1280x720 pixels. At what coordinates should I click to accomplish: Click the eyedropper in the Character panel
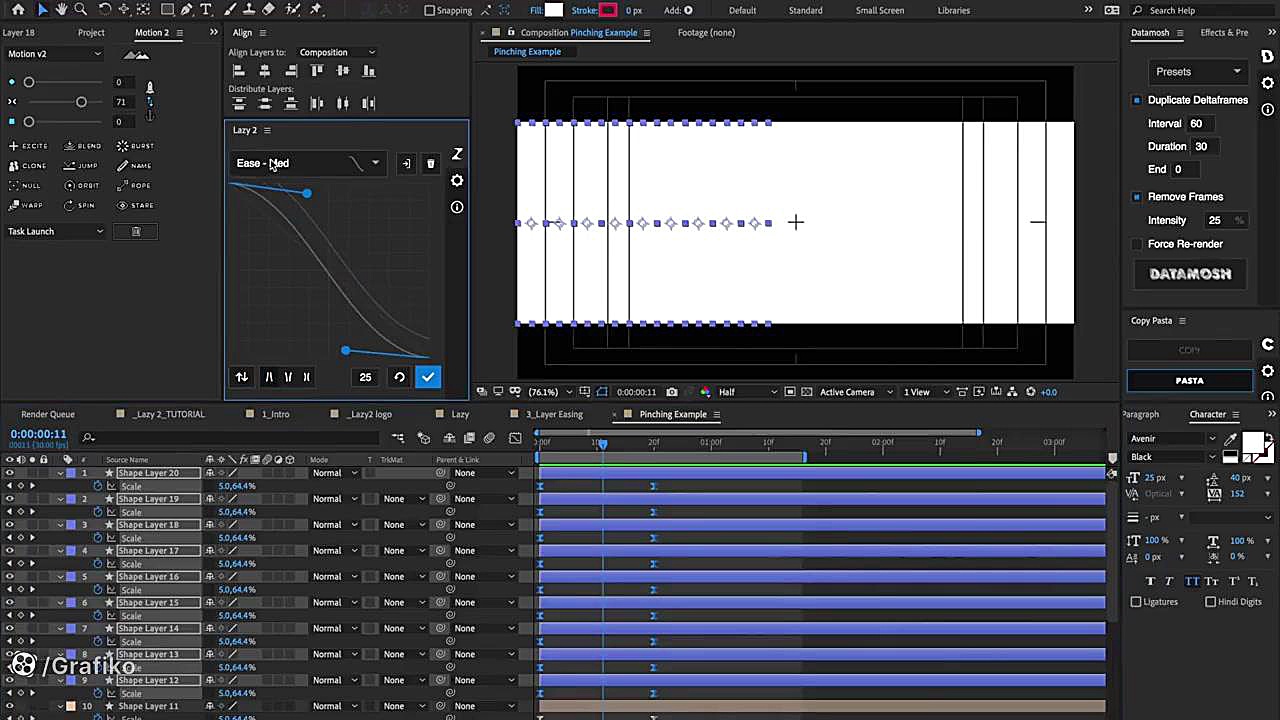pos(1230,440)
